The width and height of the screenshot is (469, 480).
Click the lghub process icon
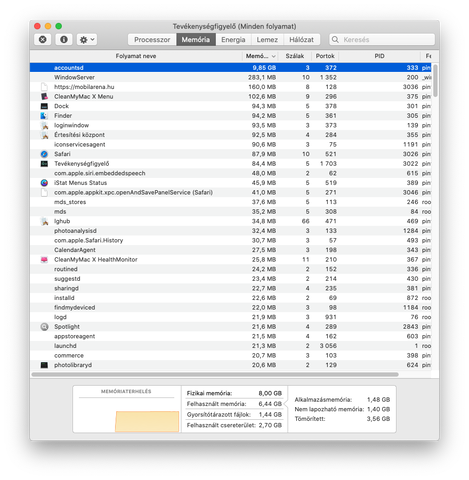click(x=44, y=221)
